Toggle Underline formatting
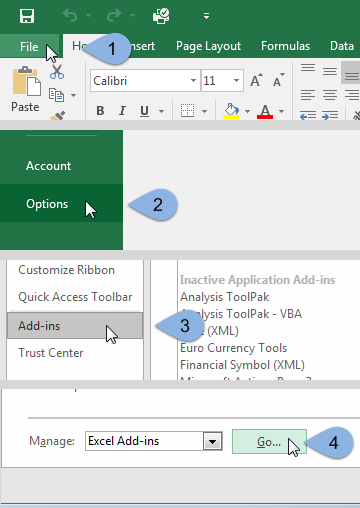360x508 pixels. [144, 110]
